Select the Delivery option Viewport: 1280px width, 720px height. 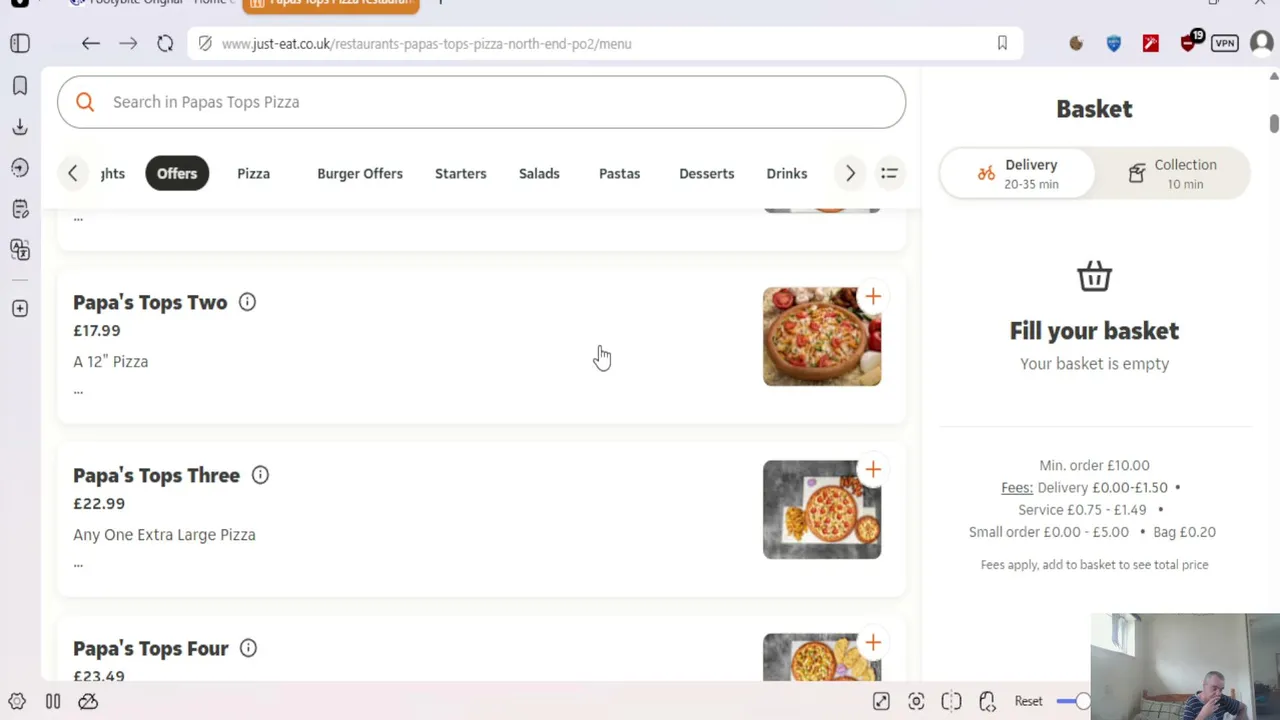[1017, 174]
